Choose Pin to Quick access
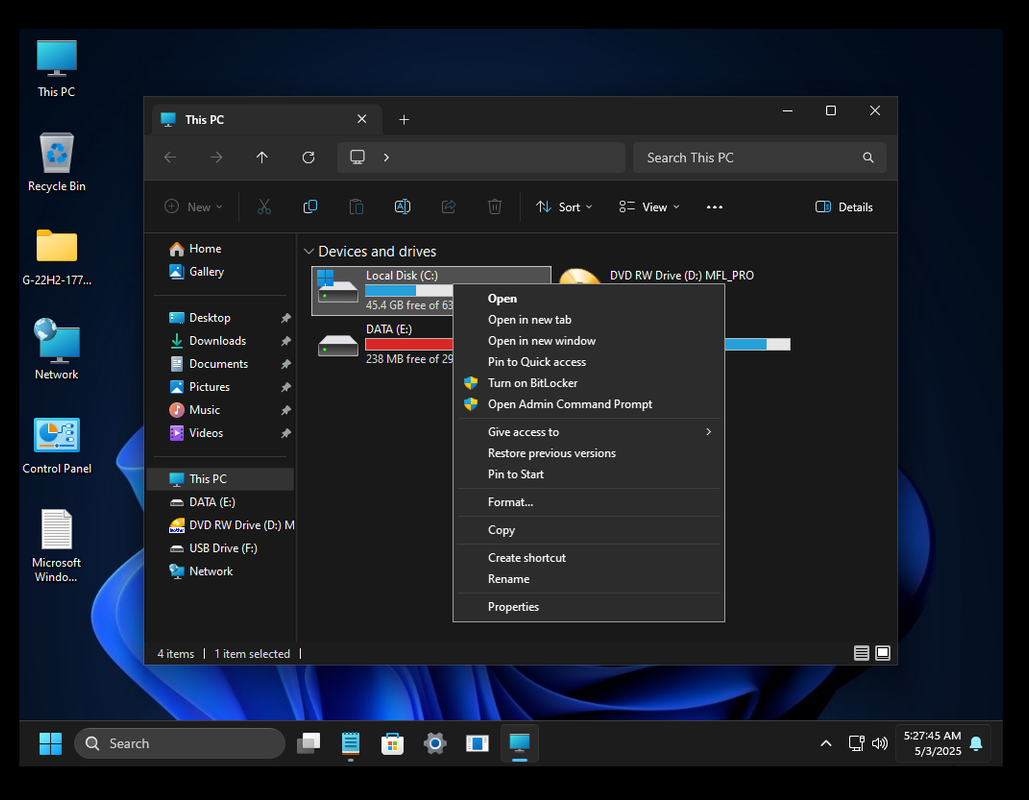The height and width of the screenshot is (800, 1029). coord(589,362)
